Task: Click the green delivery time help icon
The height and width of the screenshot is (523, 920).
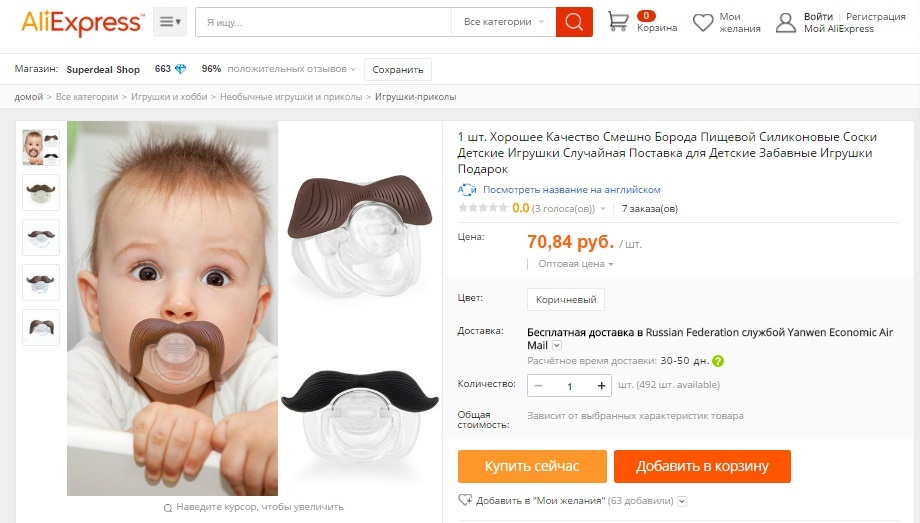Action: 718,361
